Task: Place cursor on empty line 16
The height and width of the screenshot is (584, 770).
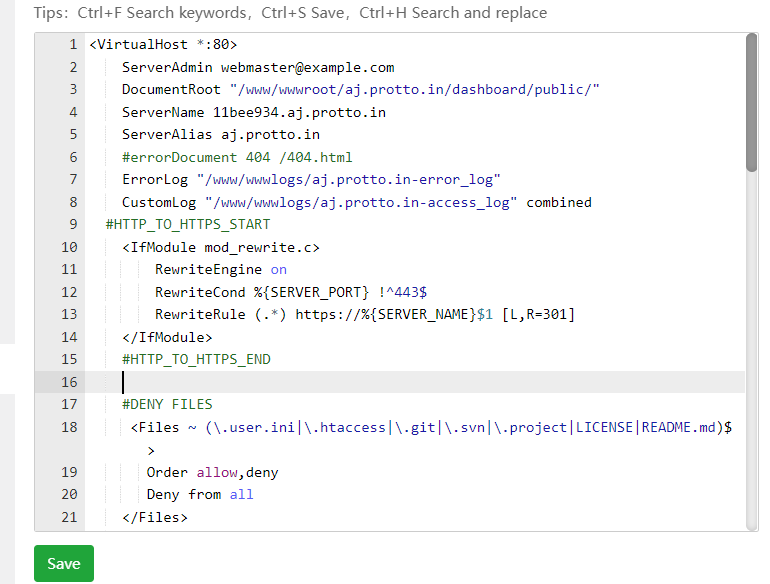Action: (x=400, y=382)
